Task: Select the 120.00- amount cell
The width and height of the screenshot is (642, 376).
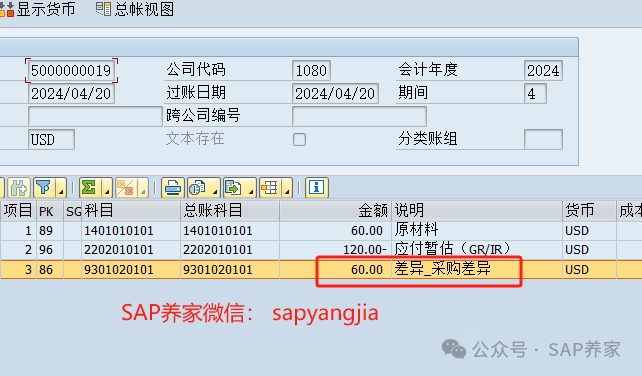Action: [x=335, y=250]
